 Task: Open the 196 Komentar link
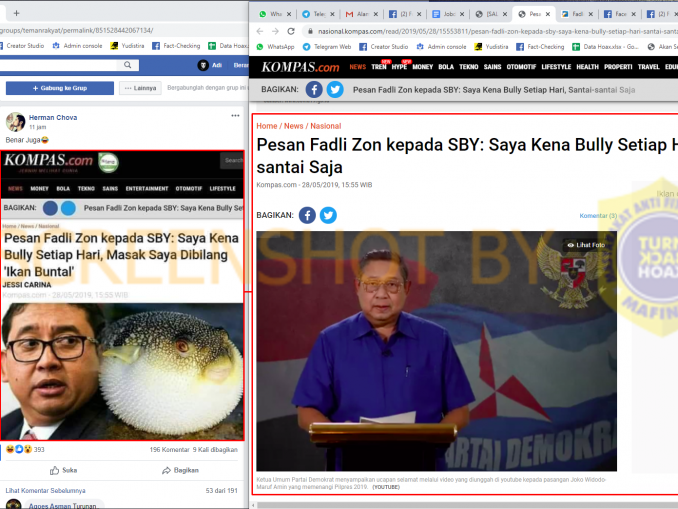tap(170, 450)
